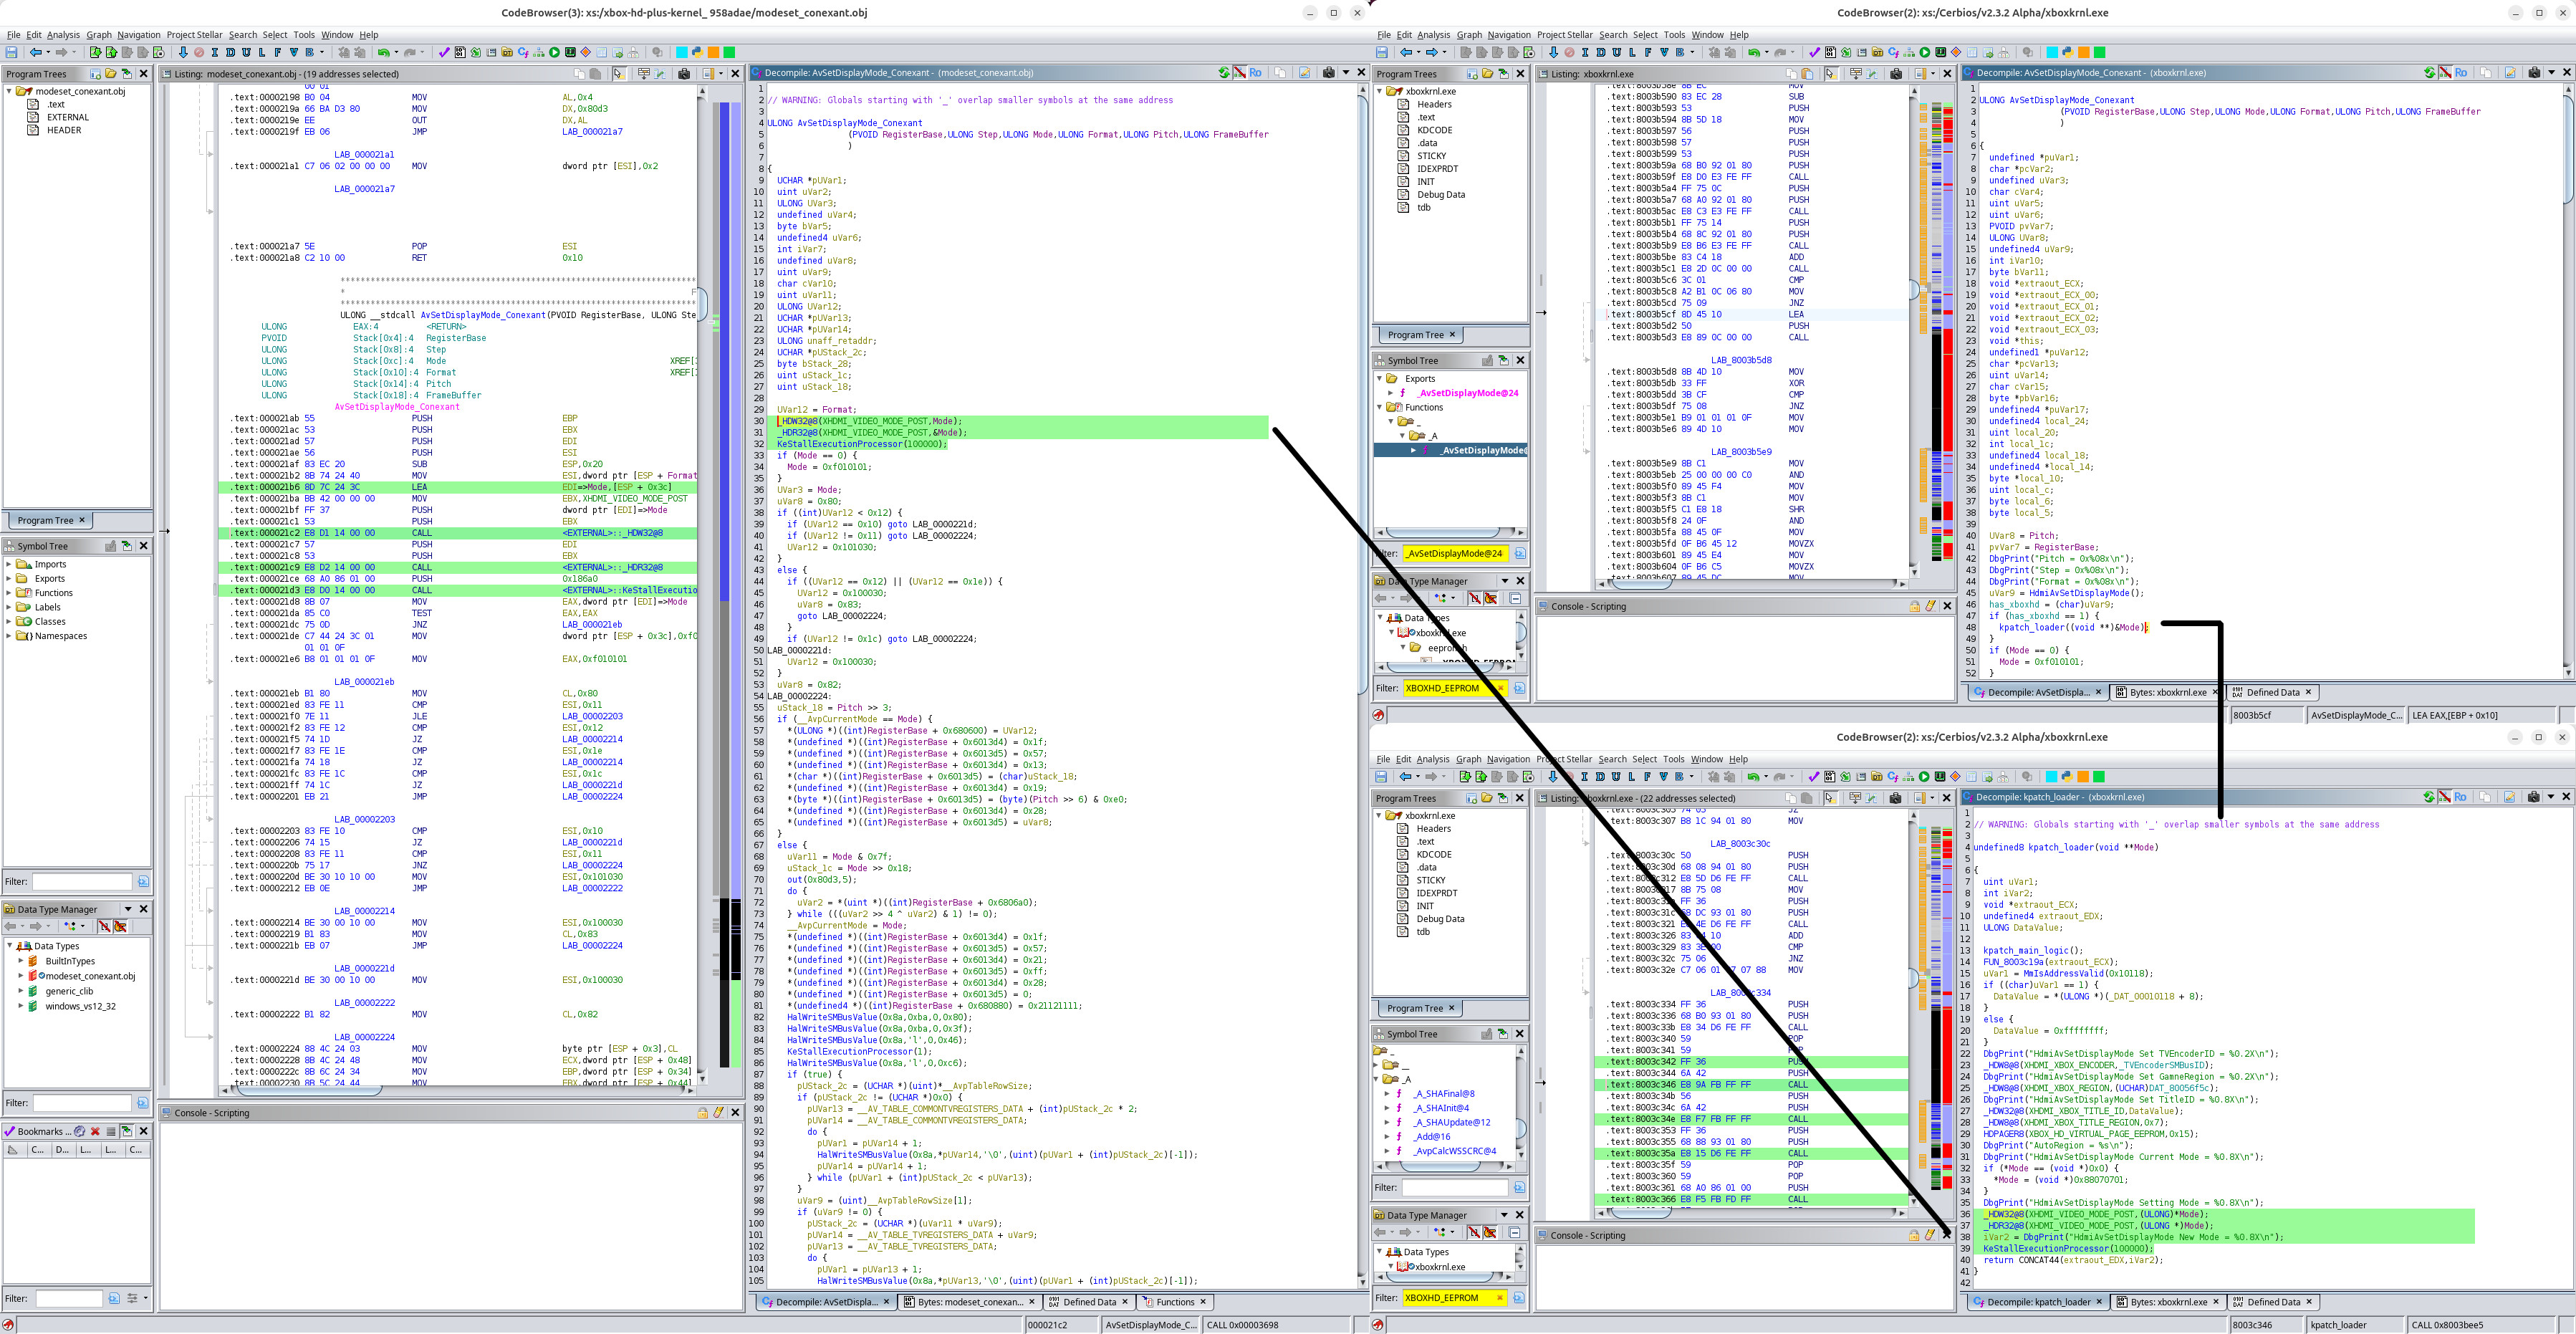Click the Function 'F' navigation icon in left toolbar
Image resolution: width=2576 pixels, height=1334 pixels.
coord(277,52)
